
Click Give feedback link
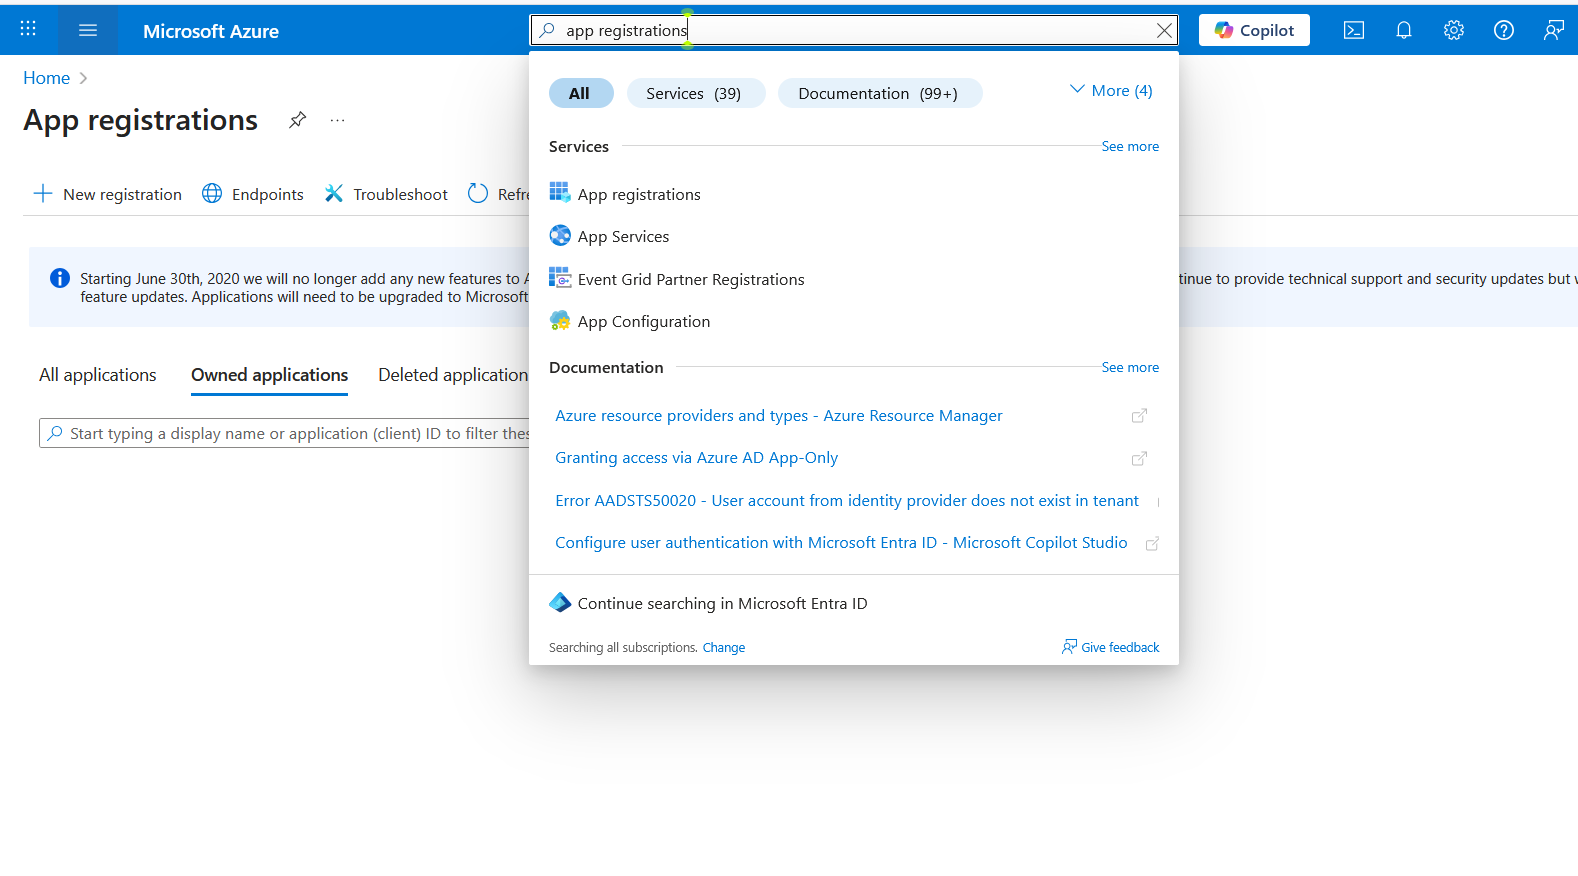(1111, 647)
